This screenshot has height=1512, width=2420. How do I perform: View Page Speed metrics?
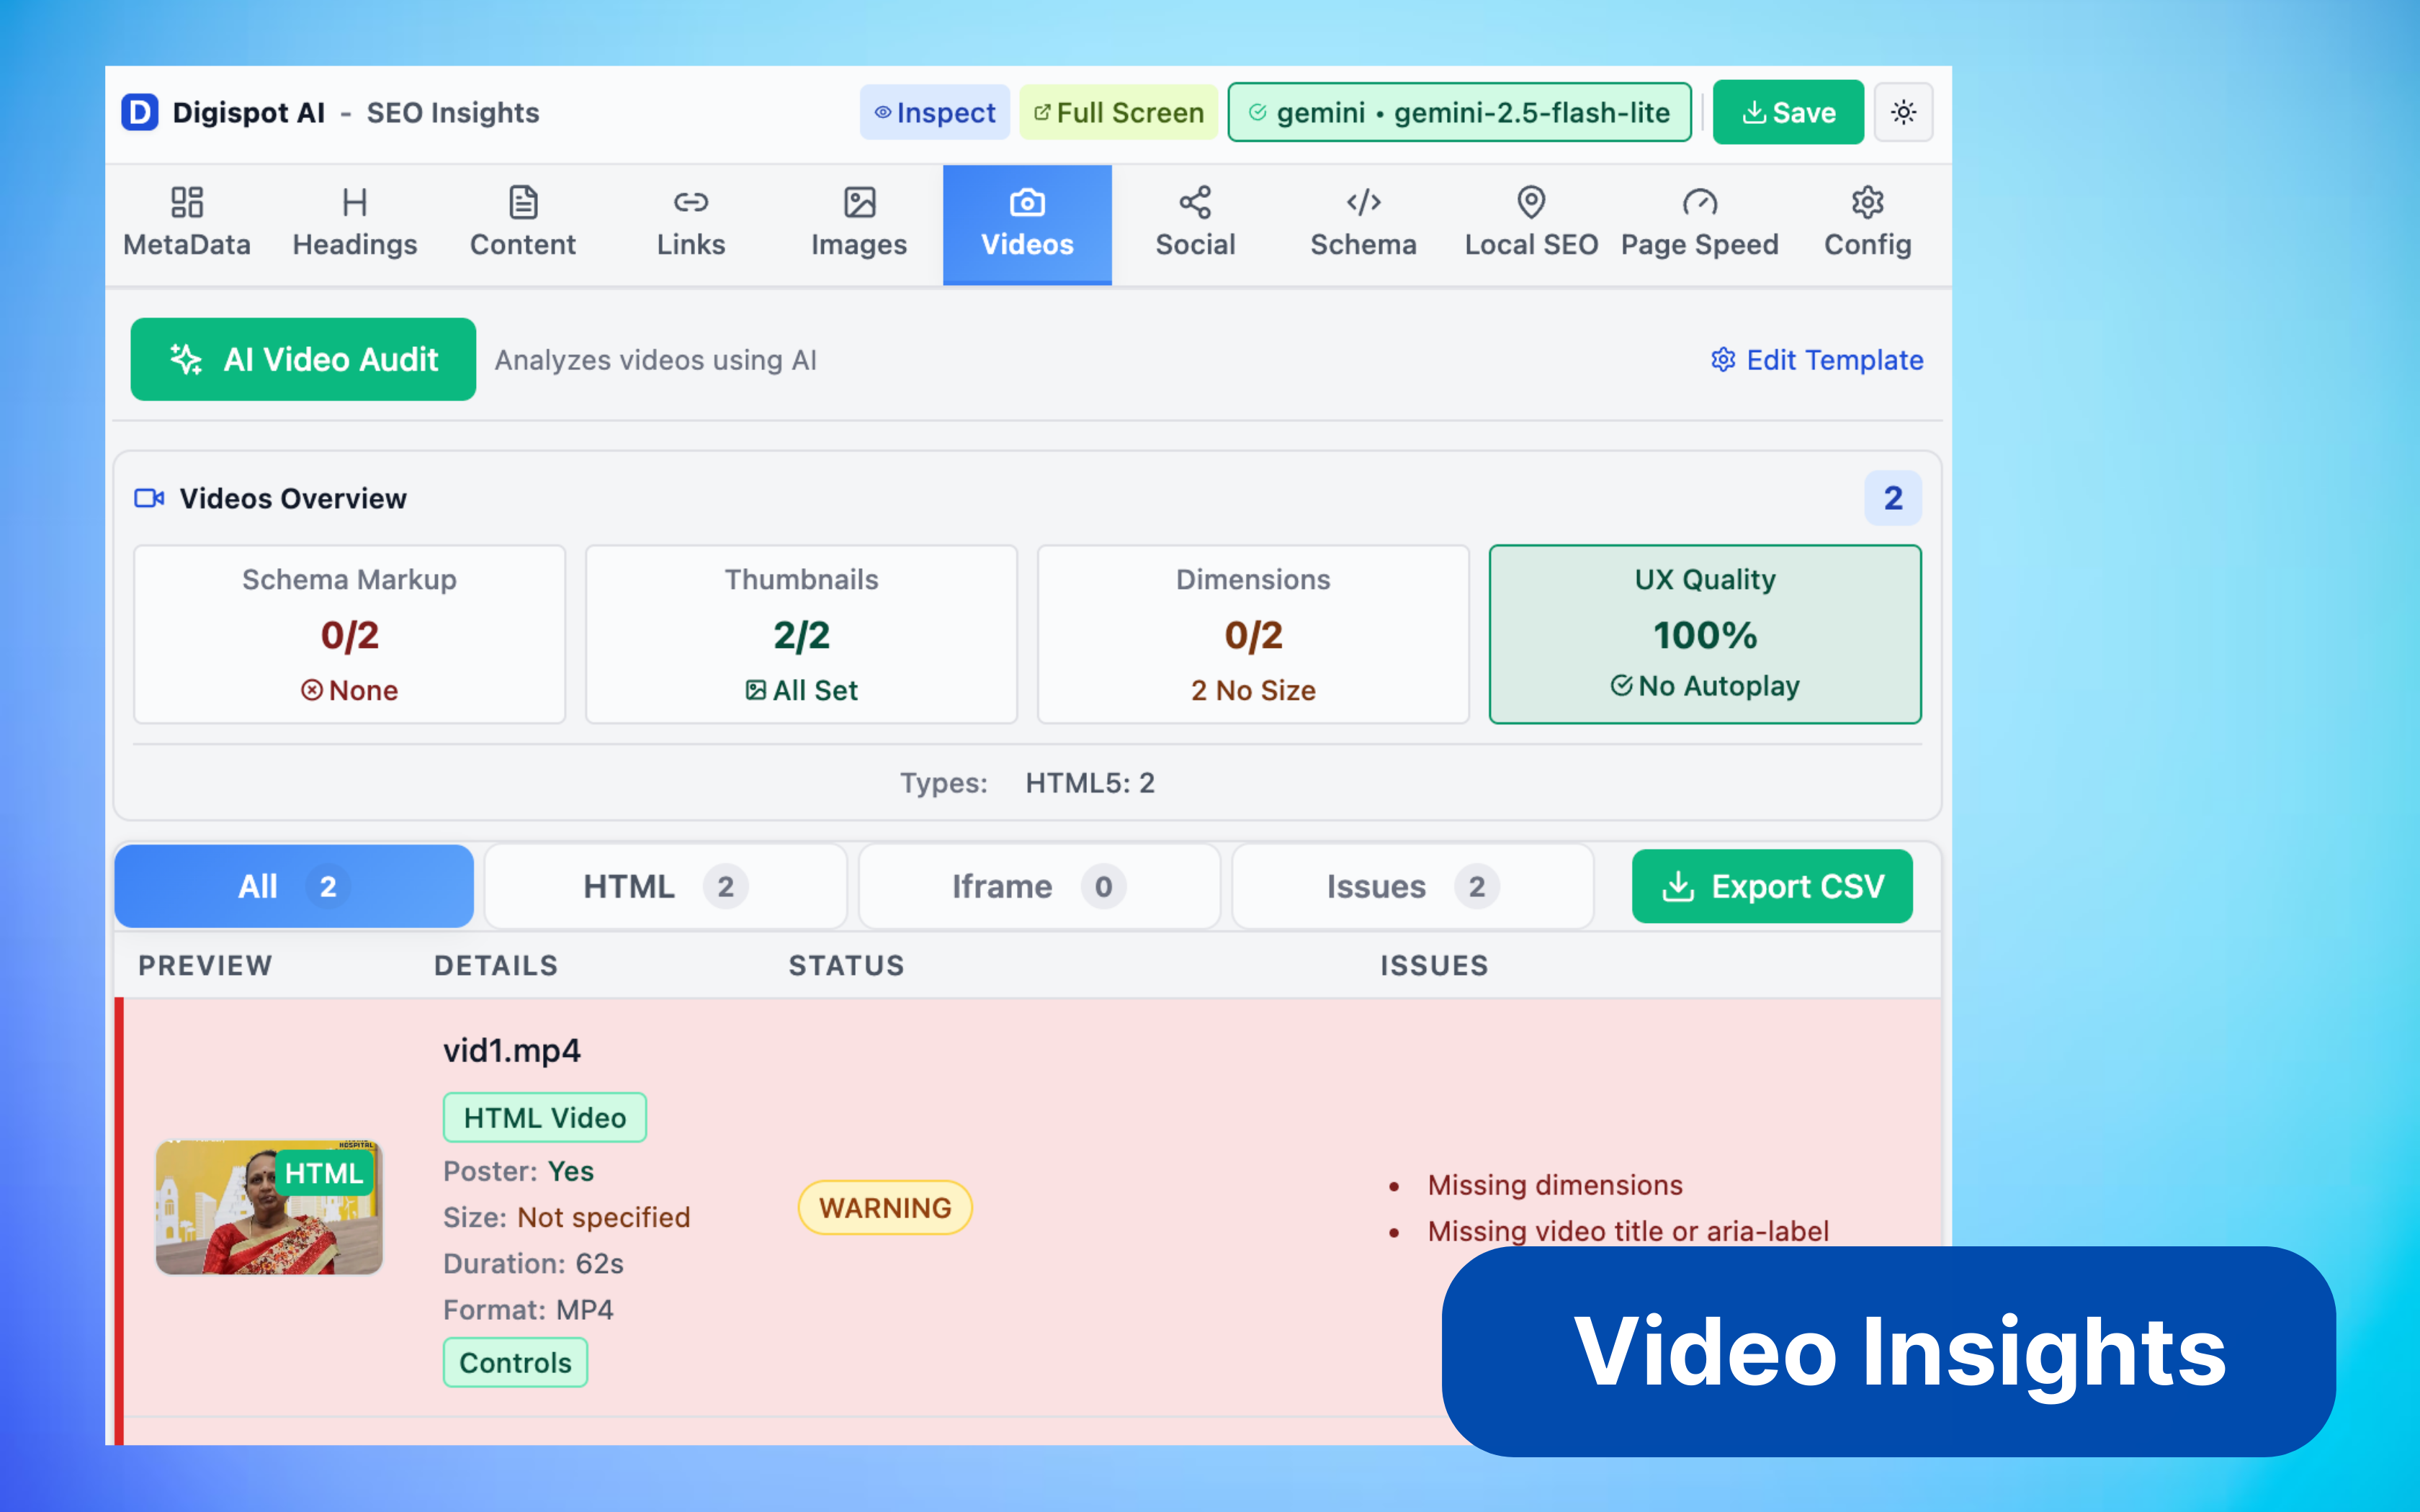point(1698,223)
